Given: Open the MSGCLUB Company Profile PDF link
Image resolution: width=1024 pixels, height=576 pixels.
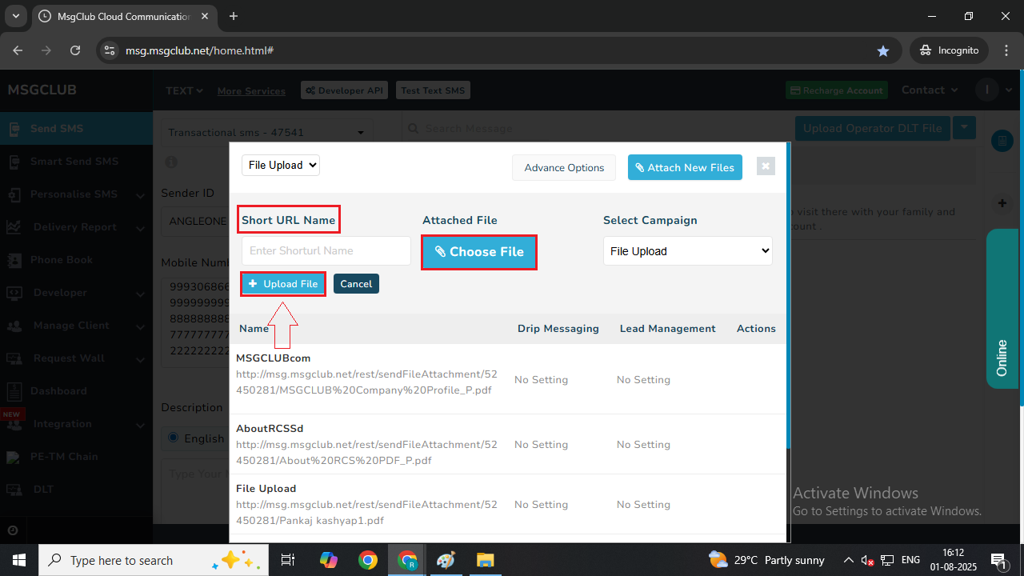Looking at the screenshot, I should click(x=366, y=383).
